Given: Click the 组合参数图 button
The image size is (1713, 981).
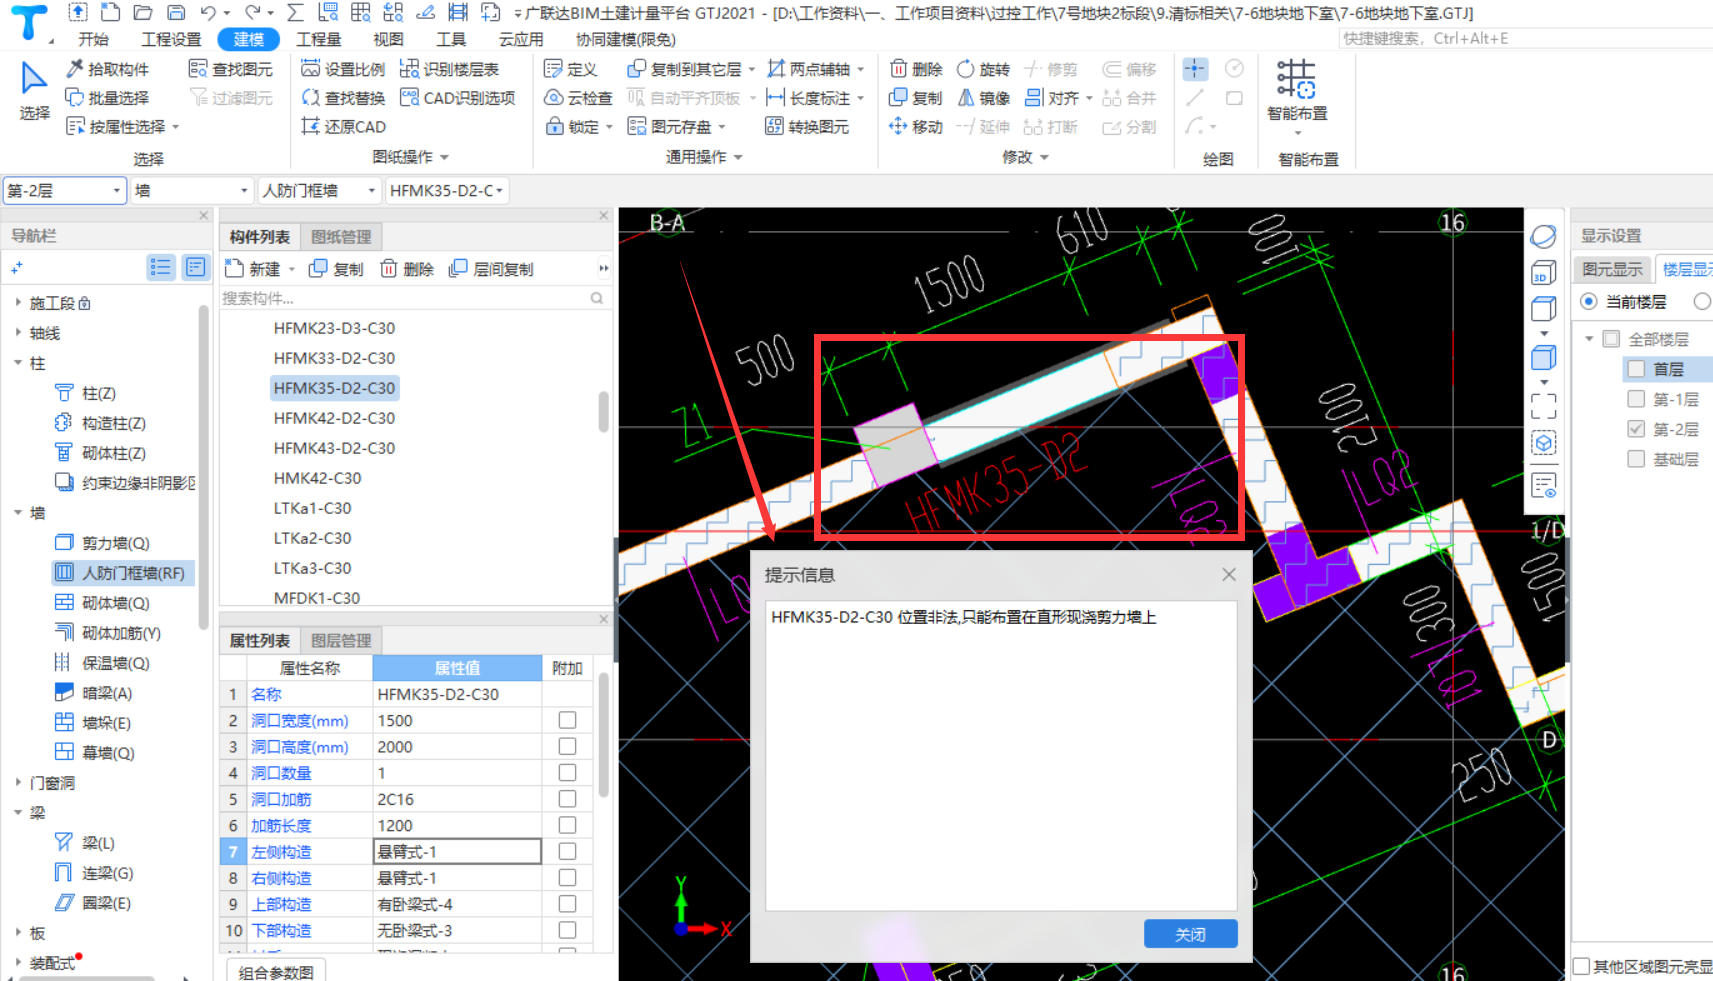Looking at the screenshot, I should point(276,972).
